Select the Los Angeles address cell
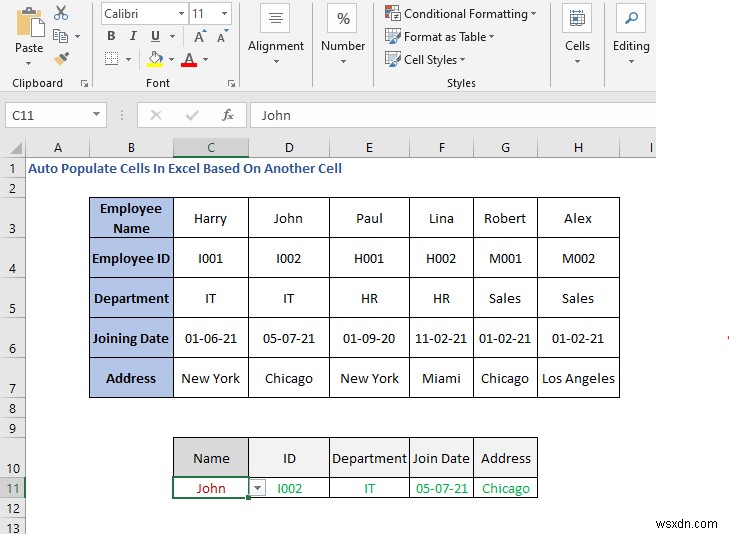 [x=578, y=378]
